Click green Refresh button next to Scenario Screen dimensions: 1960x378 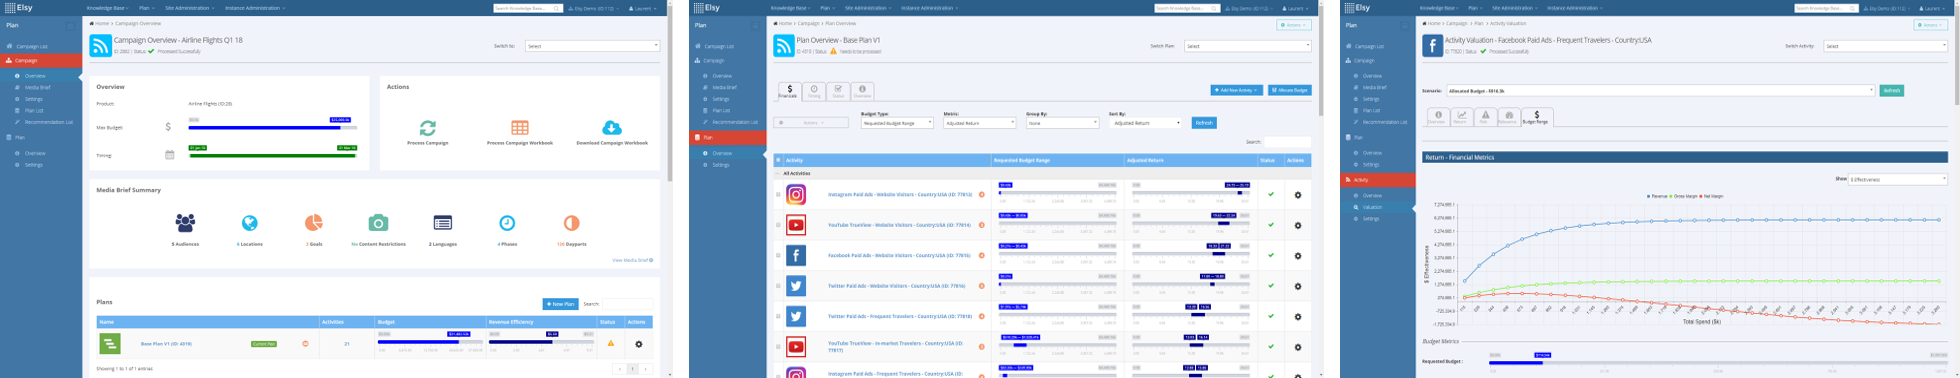tap(1891, 91)
